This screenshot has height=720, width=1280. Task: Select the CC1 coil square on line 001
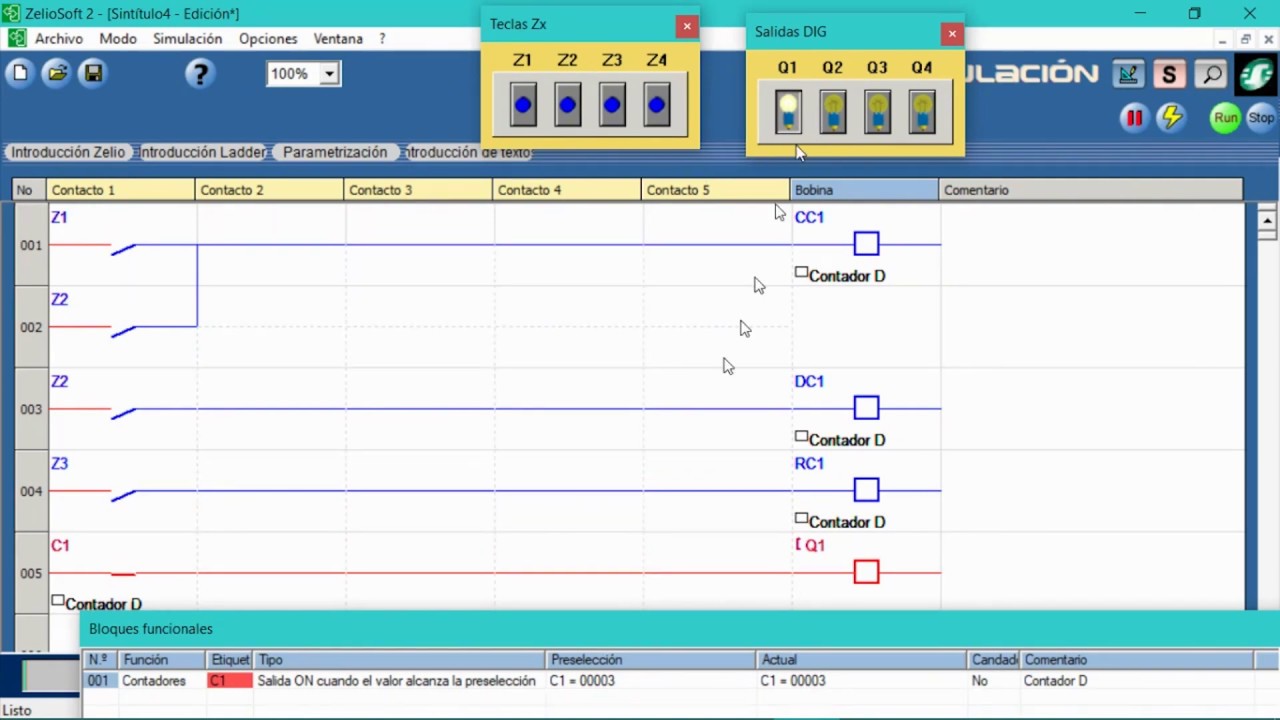point(866,244)
